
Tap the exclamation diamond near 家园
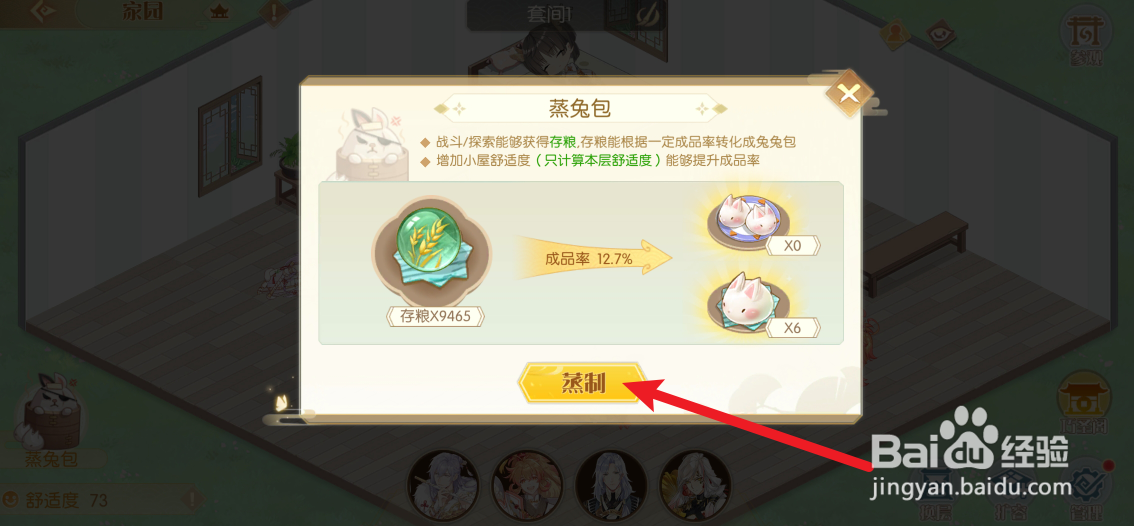(274, 11)
